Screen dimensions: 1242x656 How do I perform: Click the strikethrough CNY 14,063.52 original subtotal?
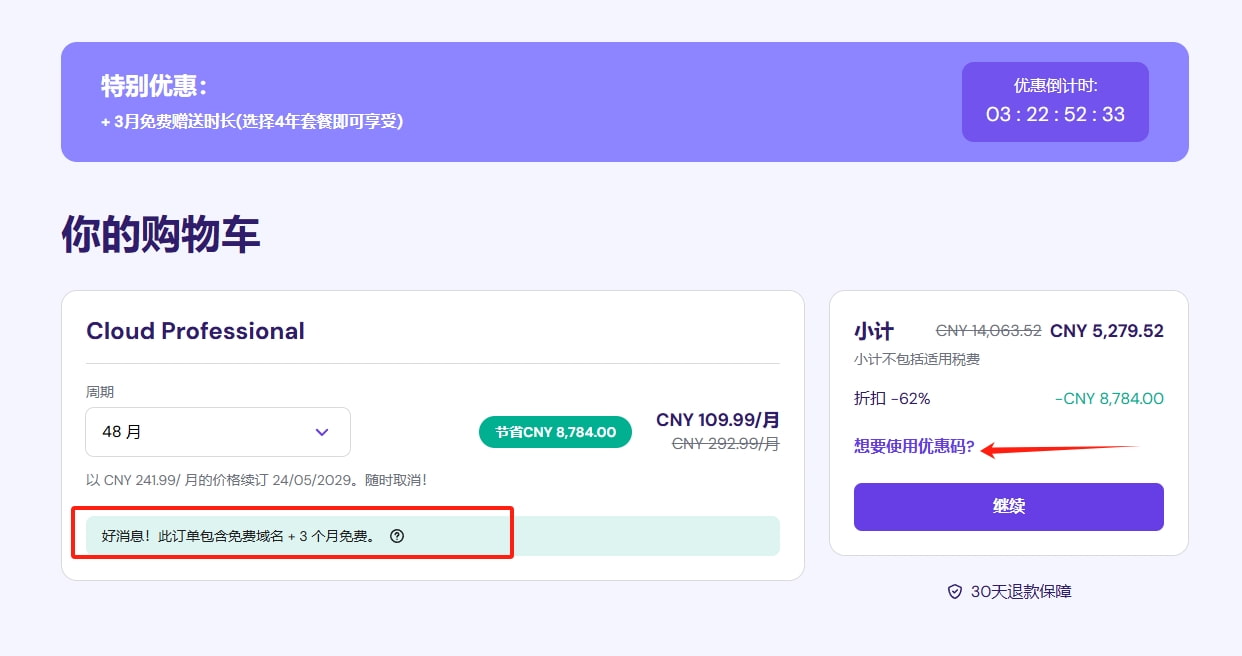[986, 330]
